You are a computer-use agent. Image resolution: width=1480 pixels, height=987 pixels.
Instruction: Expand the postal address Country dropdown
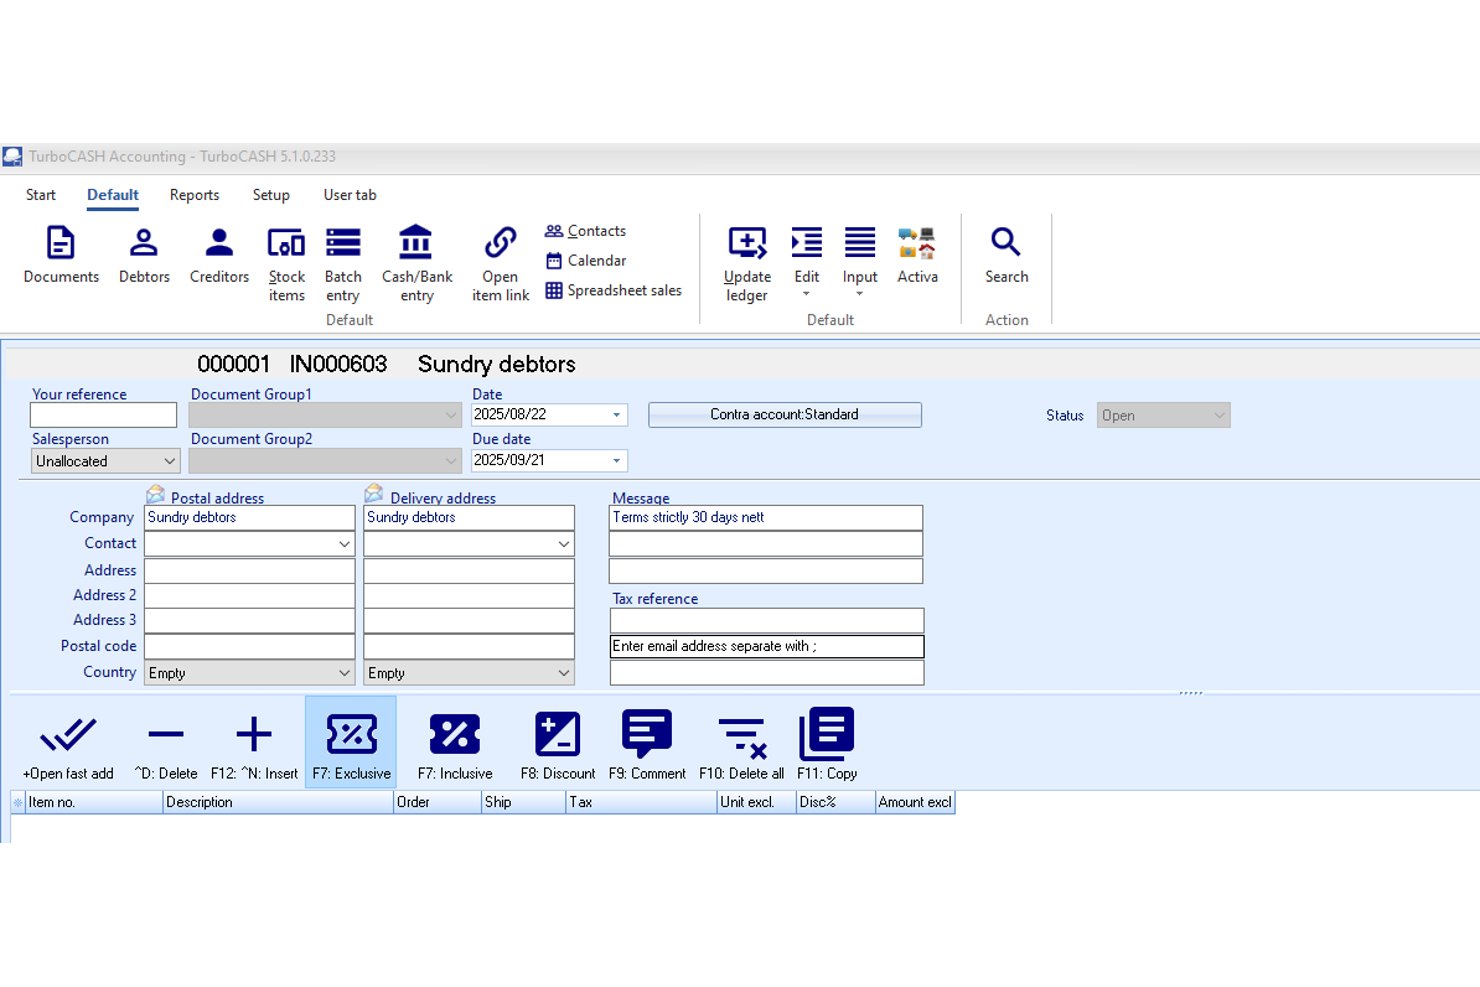[x=344, y=673]
